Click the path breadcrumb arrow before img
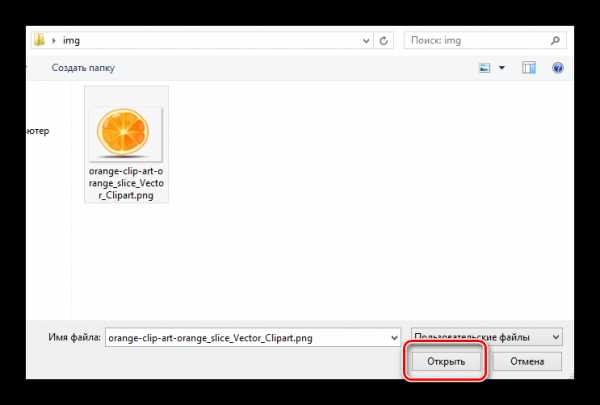This screenshot has width=600, height=405. tap(54, 40)
